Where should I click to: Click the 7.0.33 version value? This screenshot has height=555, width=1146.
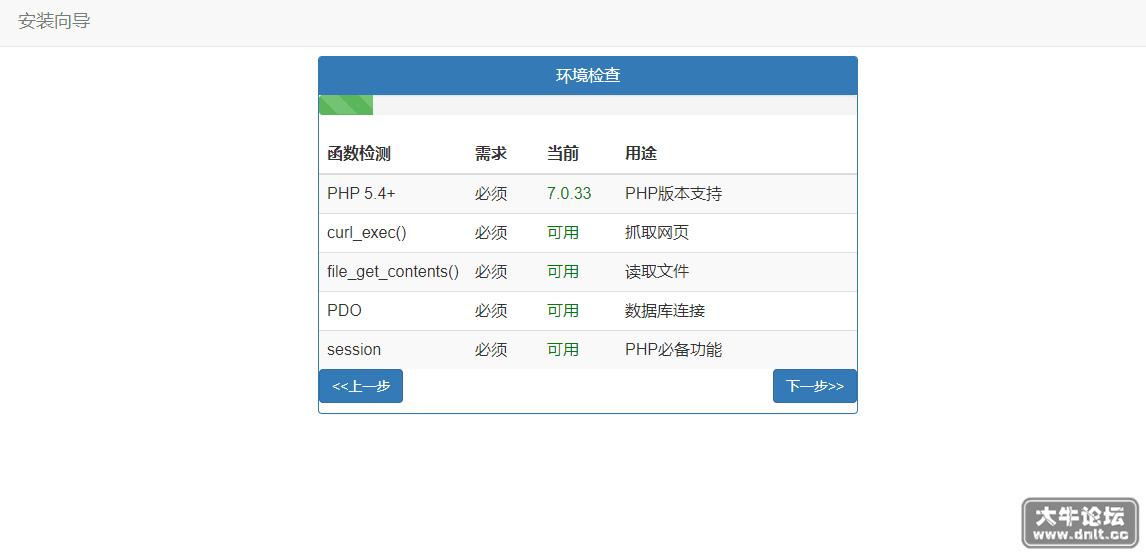click(x=569, y=194)
